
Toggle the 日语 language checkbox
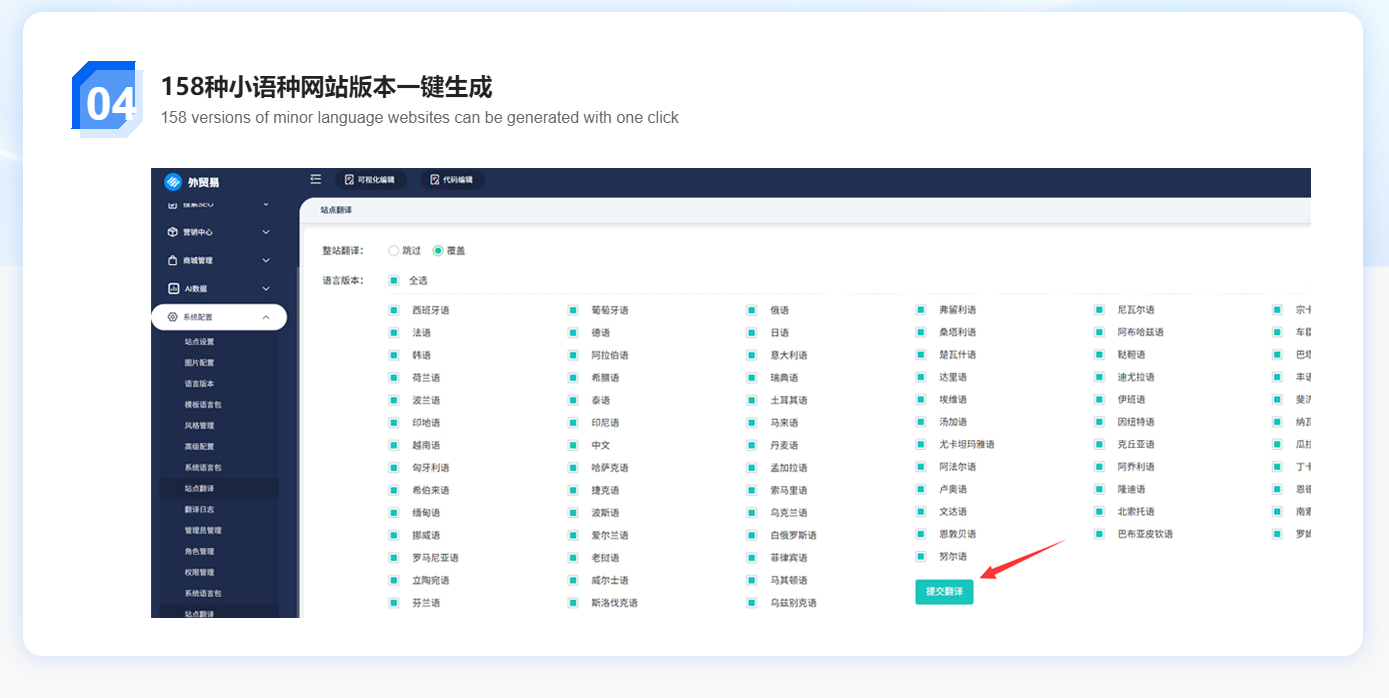752,333
